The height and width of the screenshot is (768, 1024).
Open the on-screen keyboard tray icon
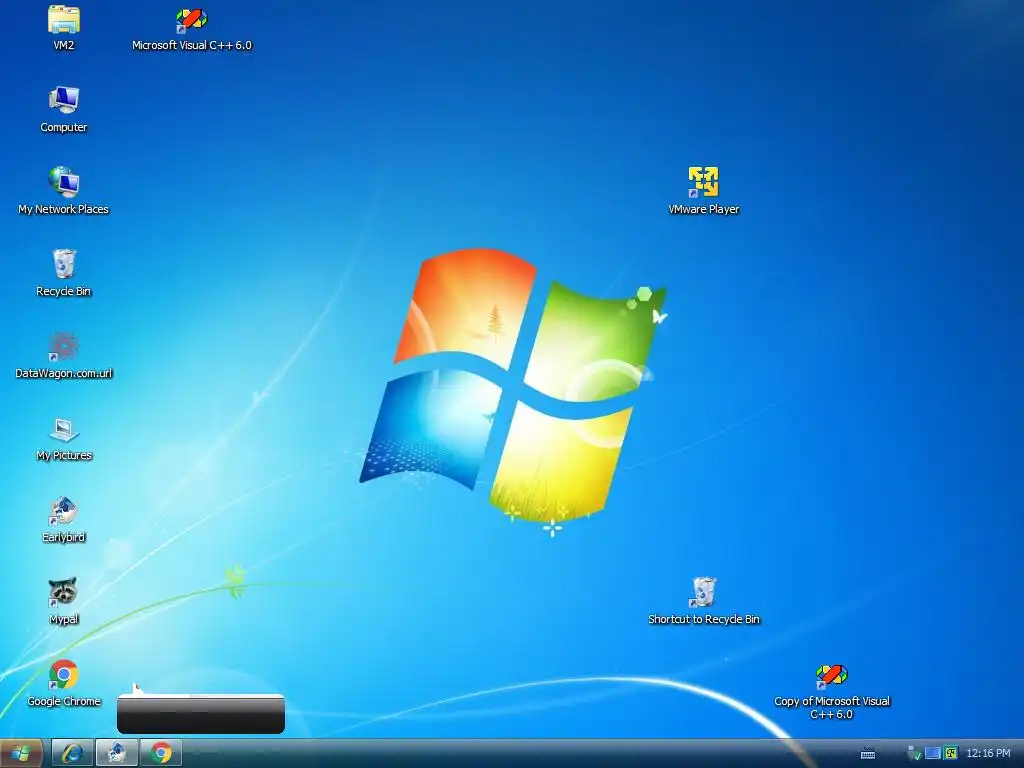click(x=868, y=754)
